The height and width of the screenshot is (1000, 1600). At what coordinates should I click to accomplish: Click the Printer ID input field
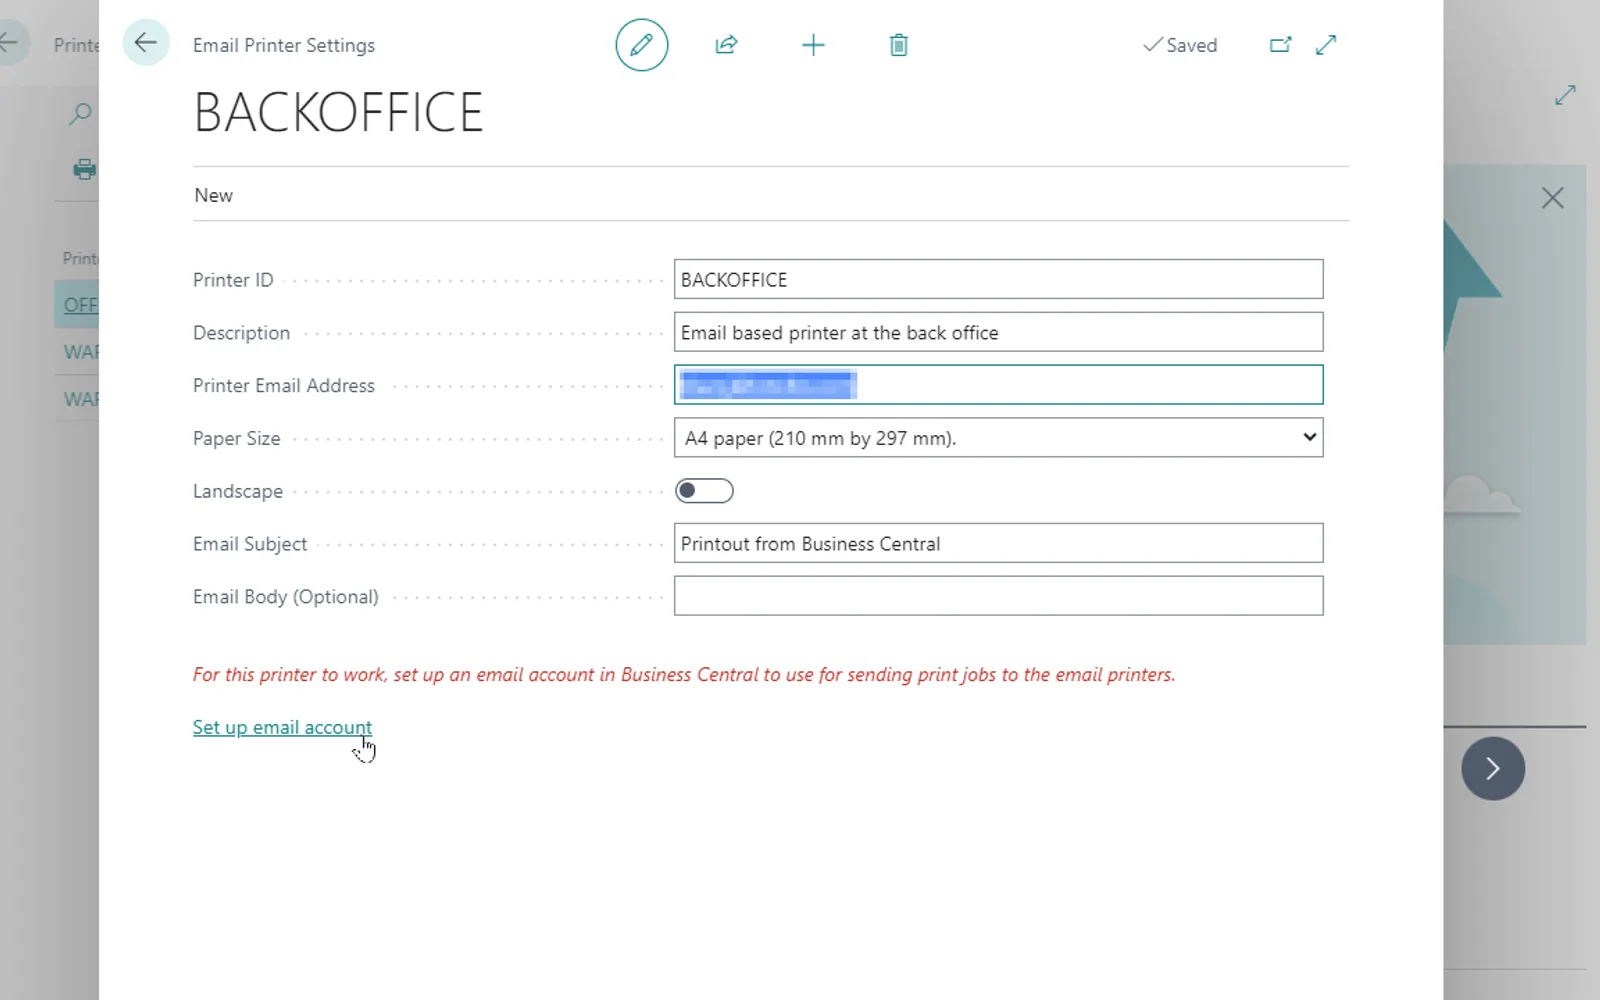[998, 279]
